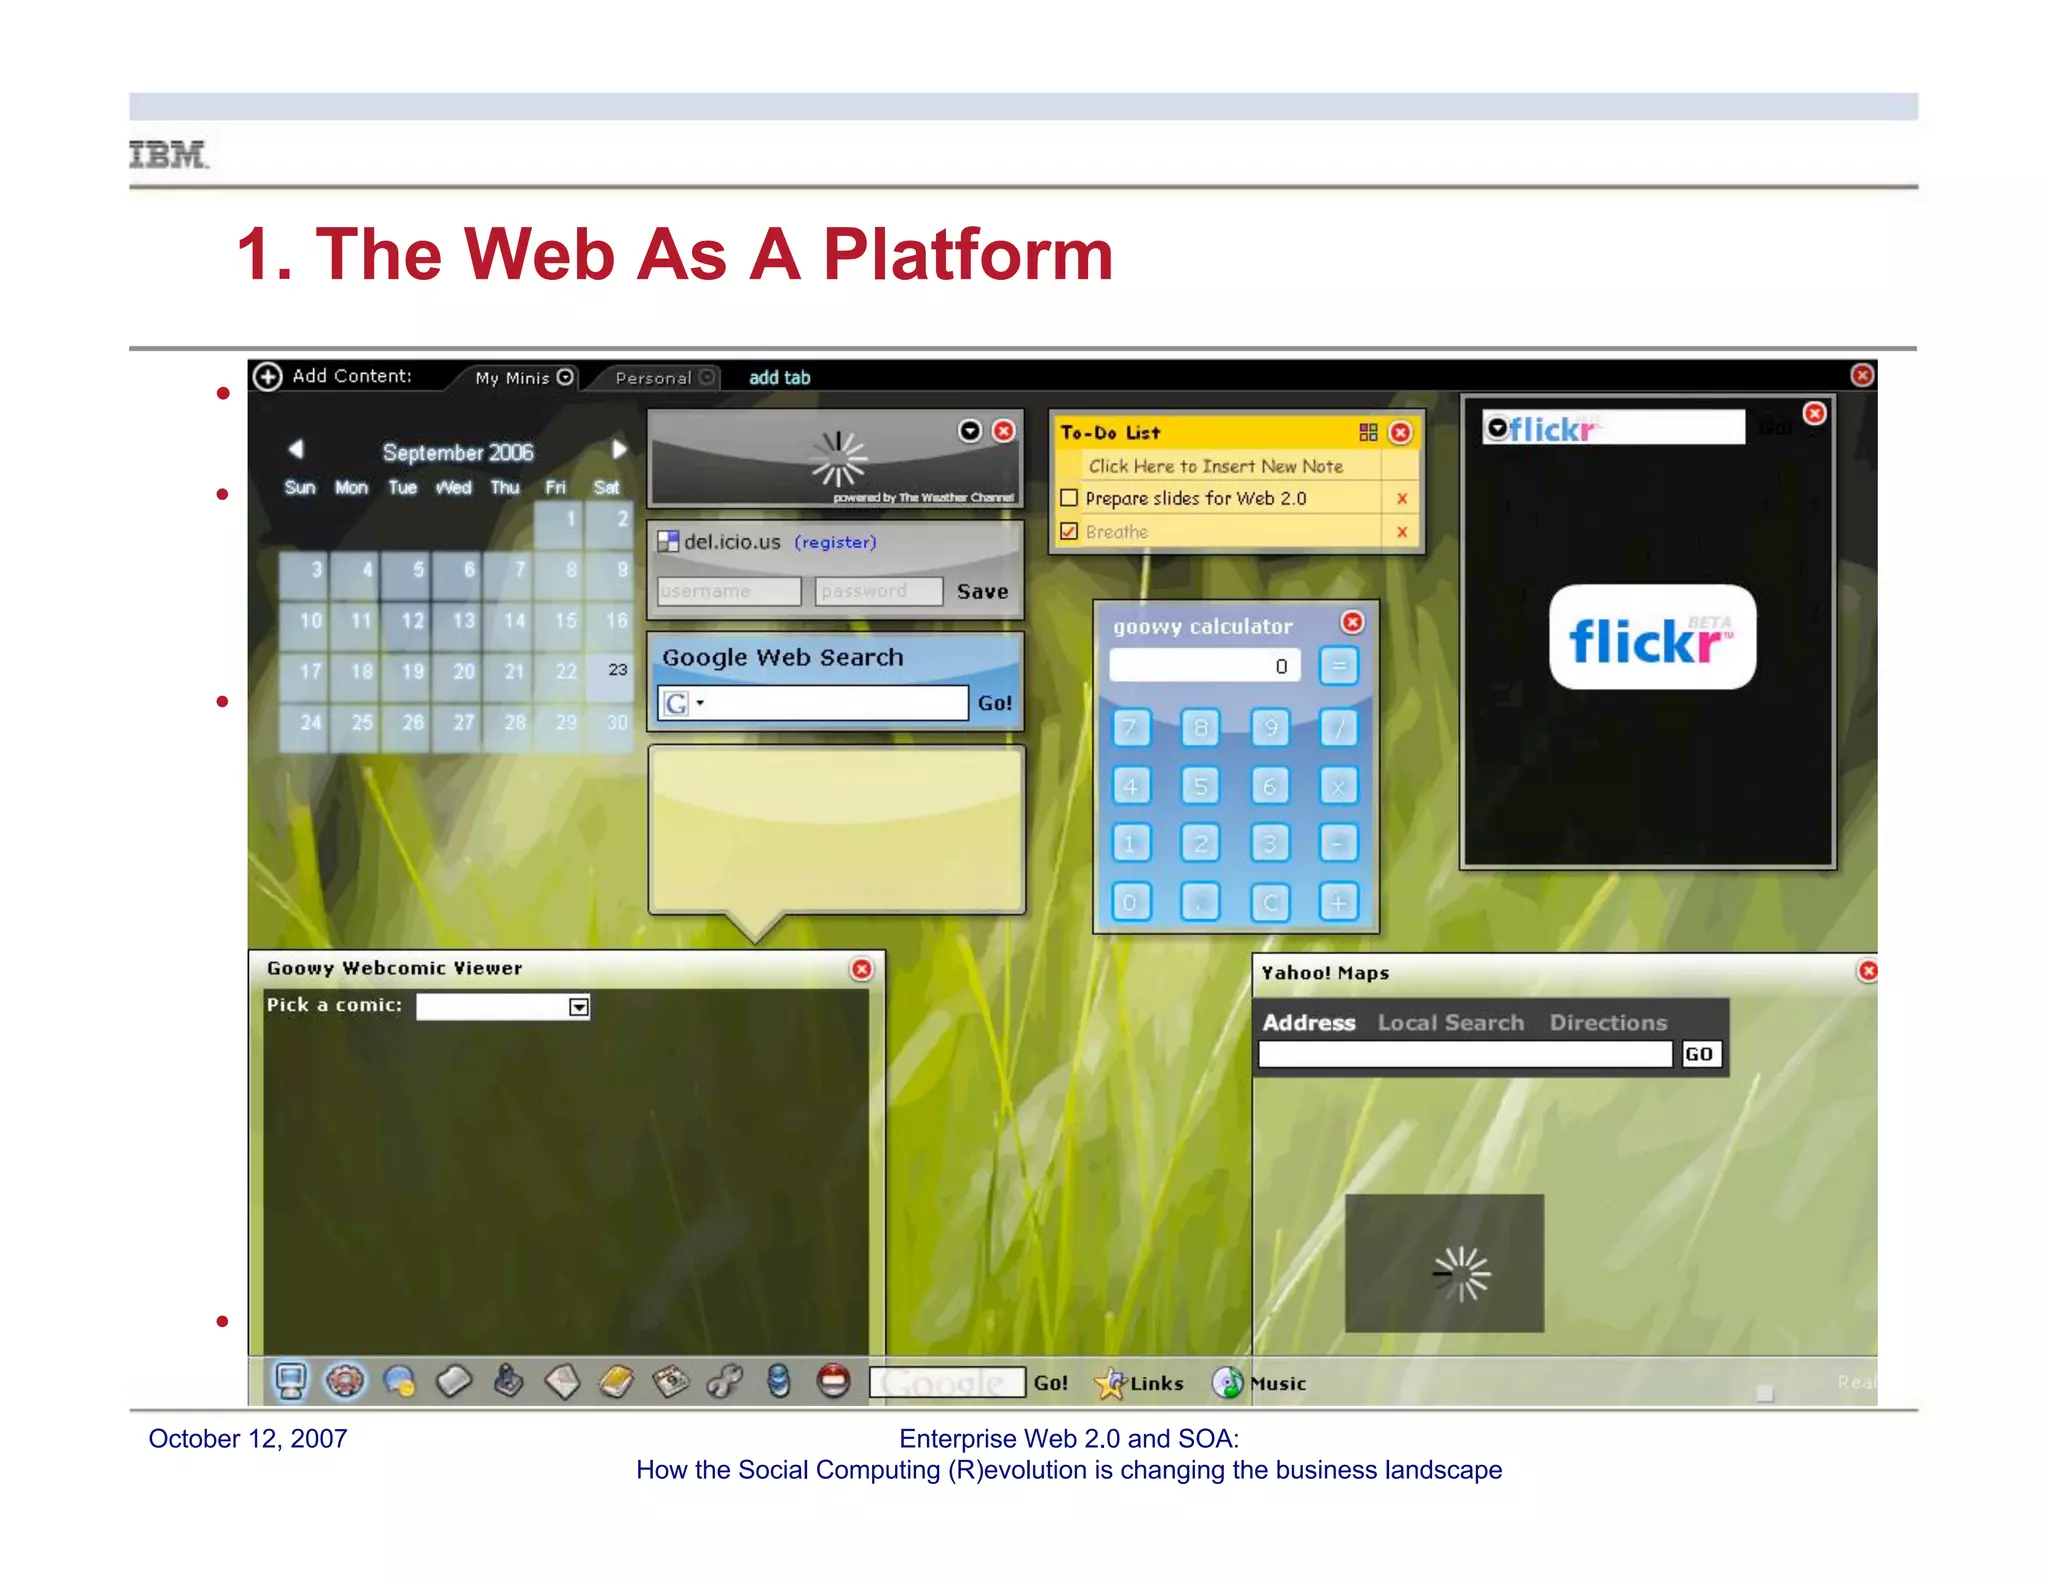Image resolution: width=2048 pixels, height=1582 pixels.
Task: Click calculator plus key
Action: coord(1339,902)
